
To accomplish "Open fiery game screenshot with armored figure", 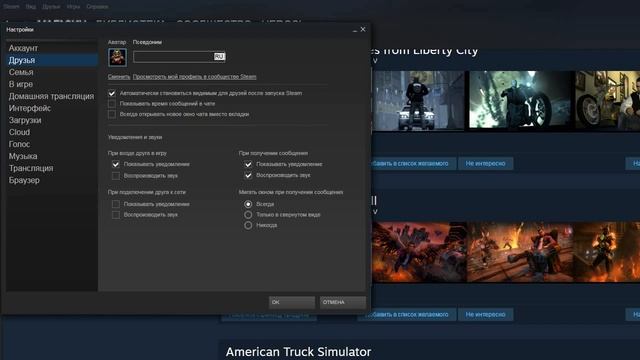I will click(607, 252).
